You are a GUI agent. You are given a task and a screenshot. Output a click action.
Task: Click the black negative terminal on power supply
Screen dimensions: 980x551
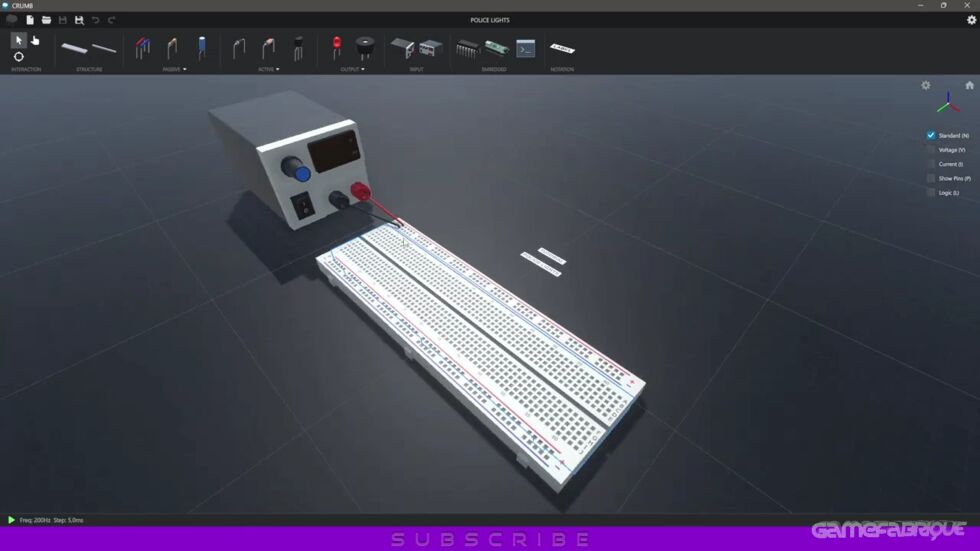(339, 199)
